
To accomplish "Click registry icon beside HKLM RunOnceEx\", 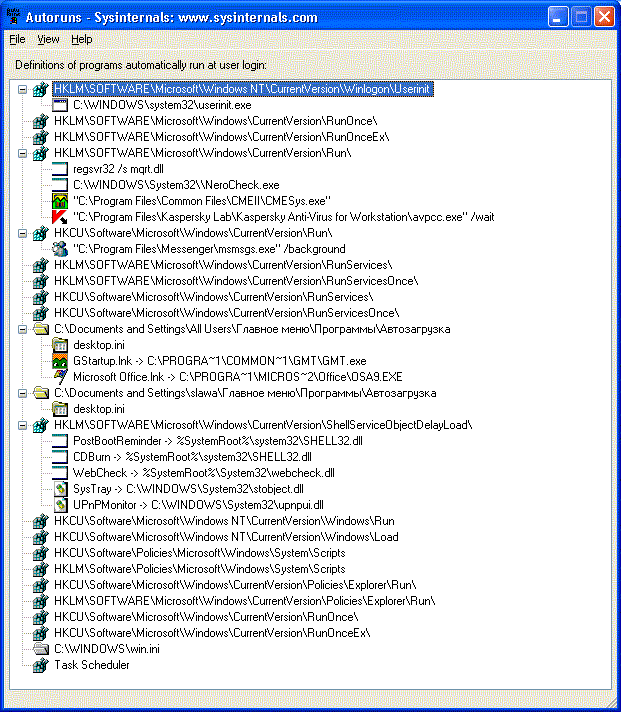I will [x=40, y=137].
